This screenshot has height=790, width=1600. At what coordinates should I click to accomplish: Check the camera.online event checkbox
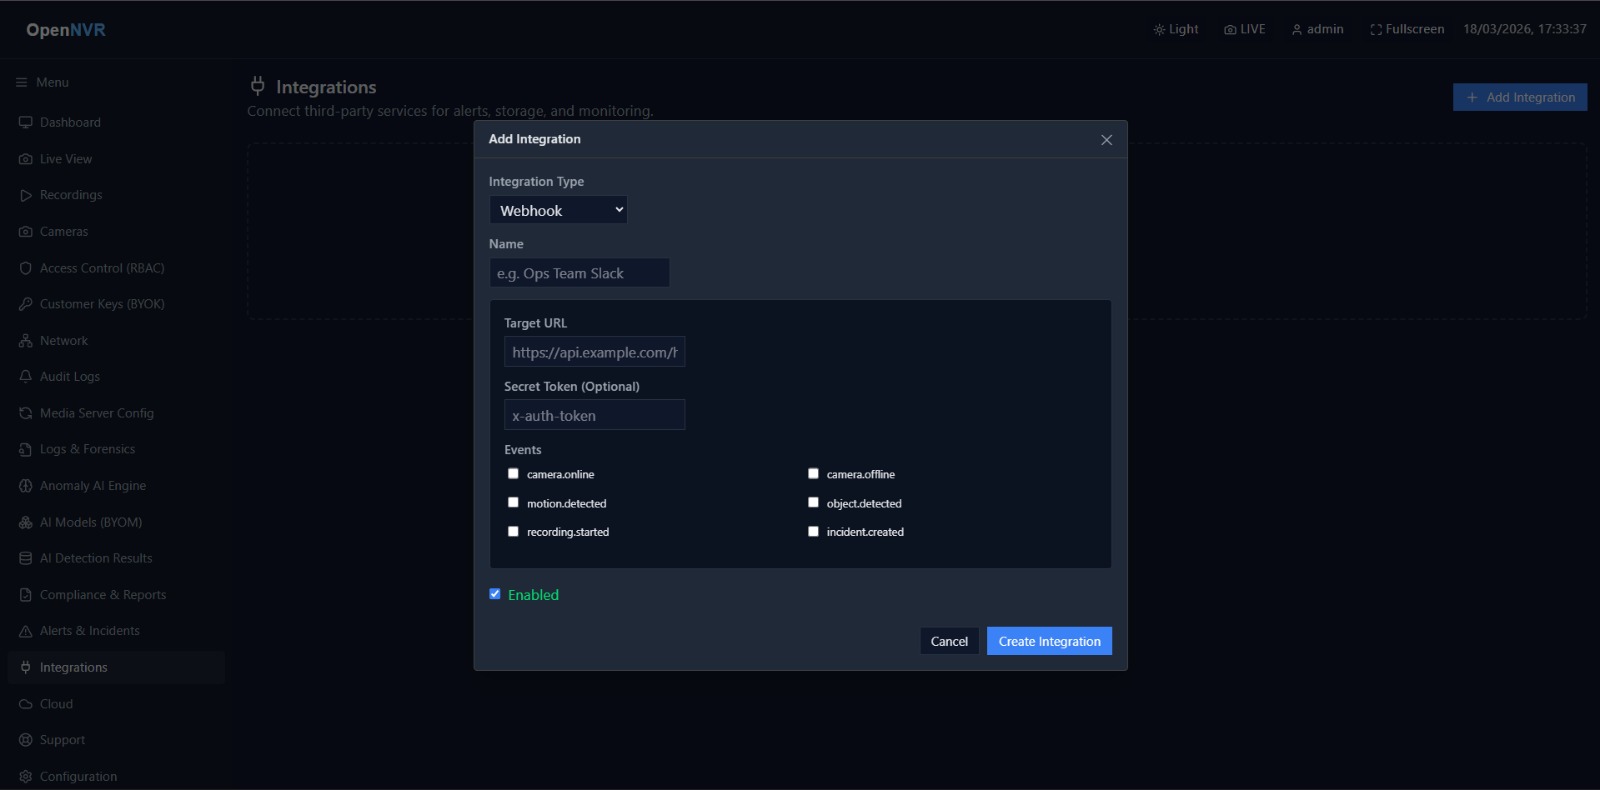click(x=513, y=474)
